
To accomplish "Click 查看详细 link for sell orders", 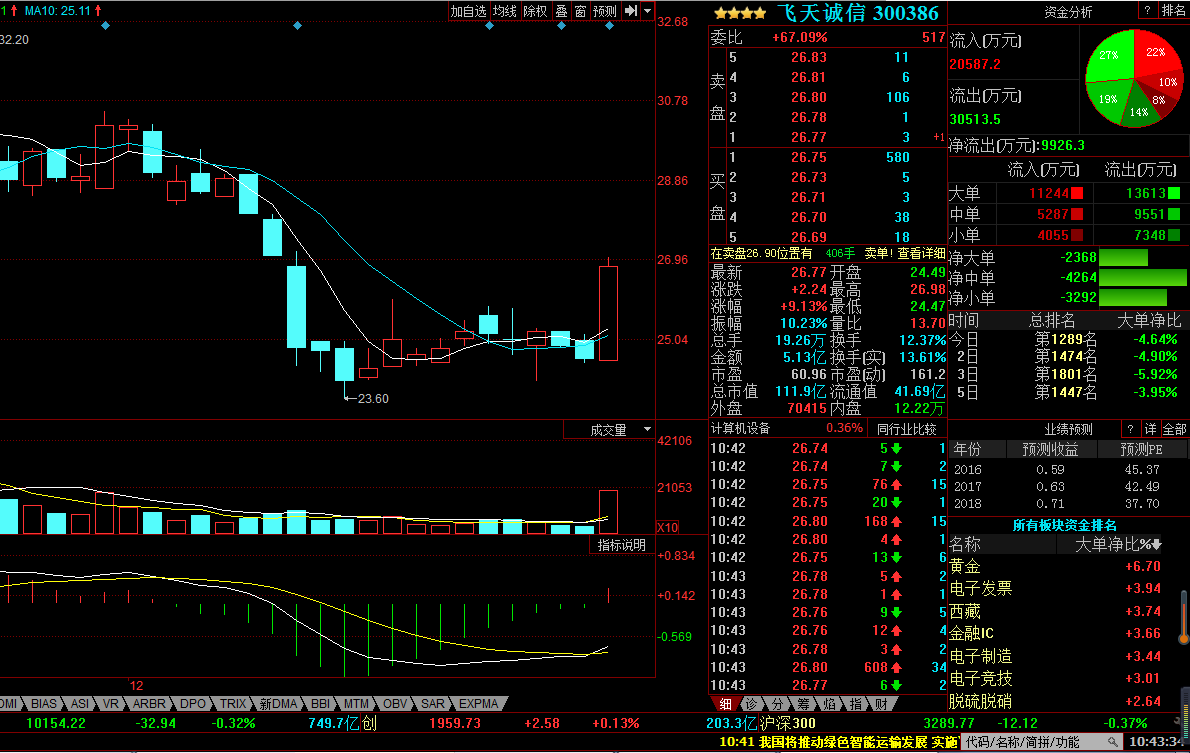I will point(921,254).
